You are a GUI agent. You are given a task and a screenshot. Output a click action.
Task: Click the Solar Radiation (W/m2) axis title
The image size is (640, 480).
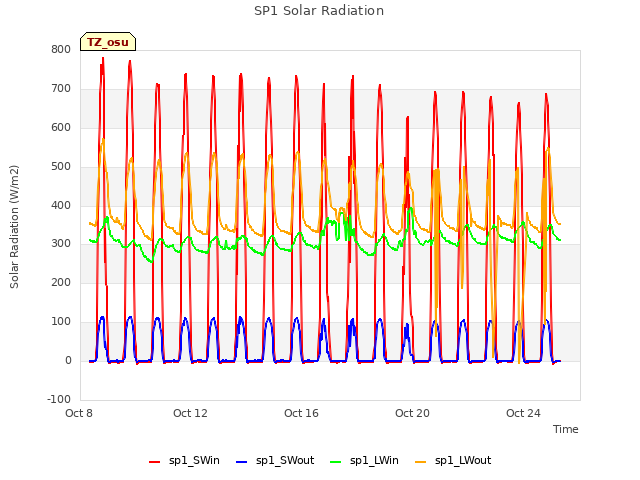tap(14, 227)
